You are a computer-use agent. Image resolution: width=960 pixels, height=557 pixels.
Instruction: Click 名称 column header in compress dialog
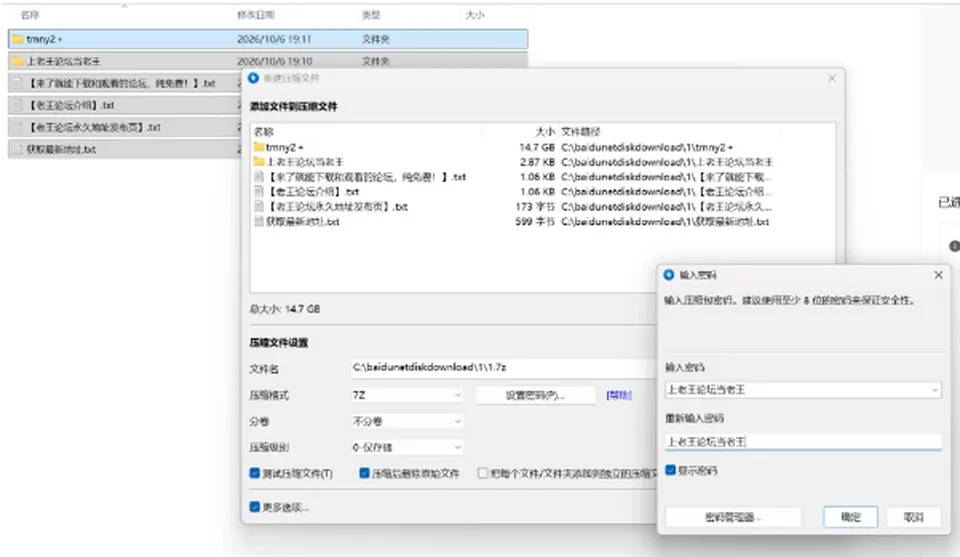[264, 132]
